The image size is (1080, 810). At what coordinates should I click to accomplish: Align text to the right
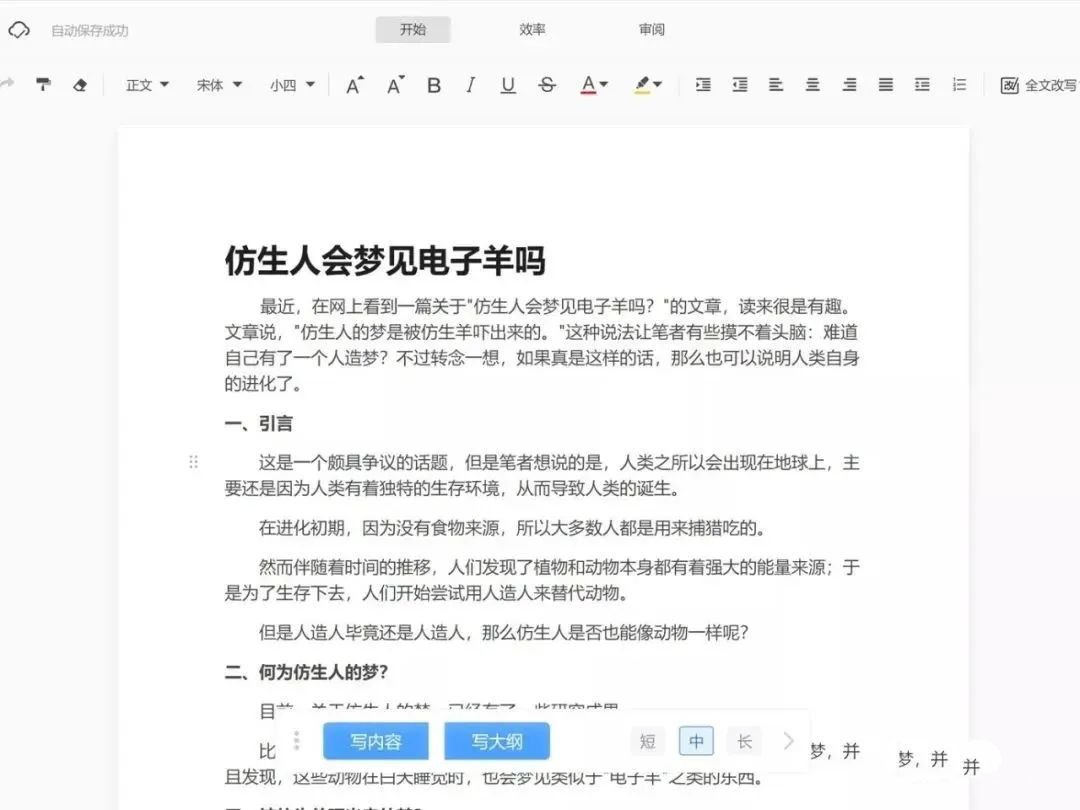pyautogui.click(x=849, y=85)
